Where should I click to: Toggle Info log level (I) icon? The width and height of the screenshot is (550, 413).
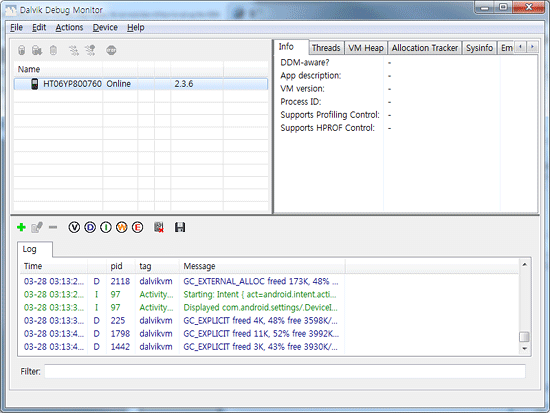(x=106, y=227)
